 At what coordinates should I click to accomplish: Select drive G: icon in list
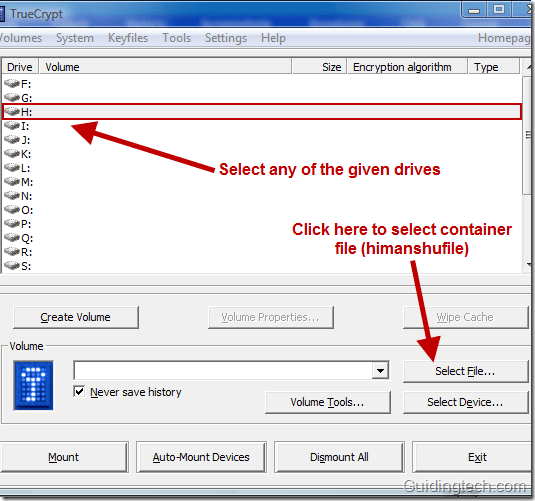pos(12,98)
